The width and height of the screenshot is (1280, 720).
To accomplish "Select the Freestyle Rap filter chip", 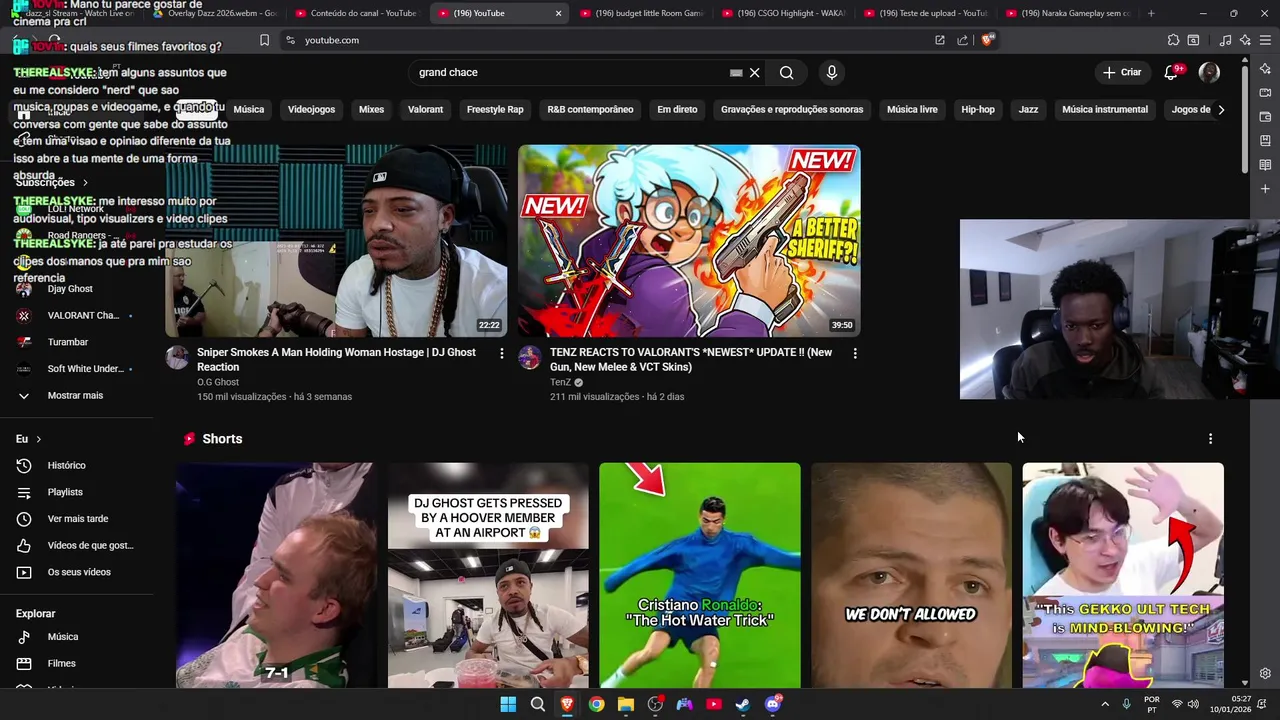I will (495, 109).
